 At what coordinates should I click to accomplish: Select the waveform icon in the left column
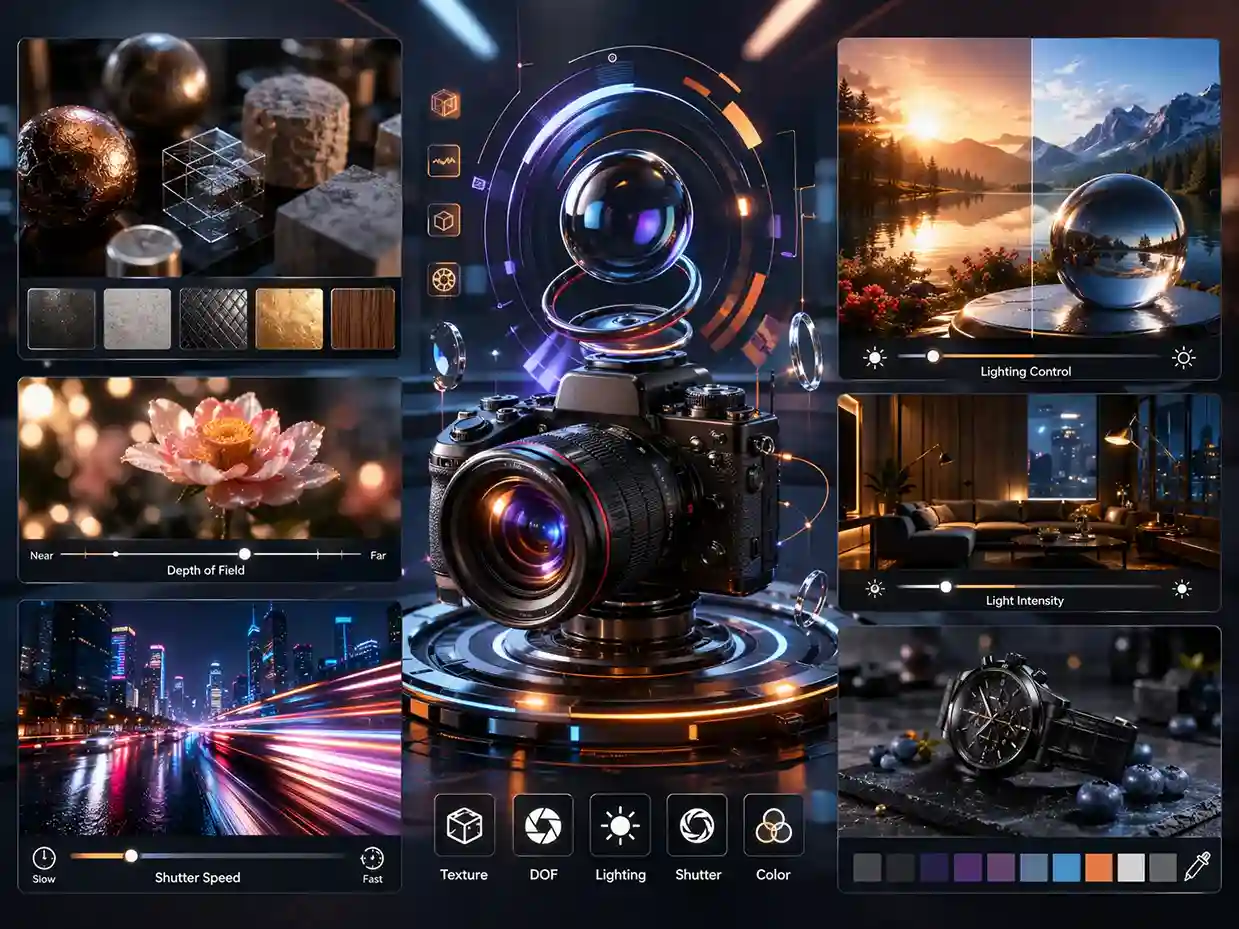(443, 160)
